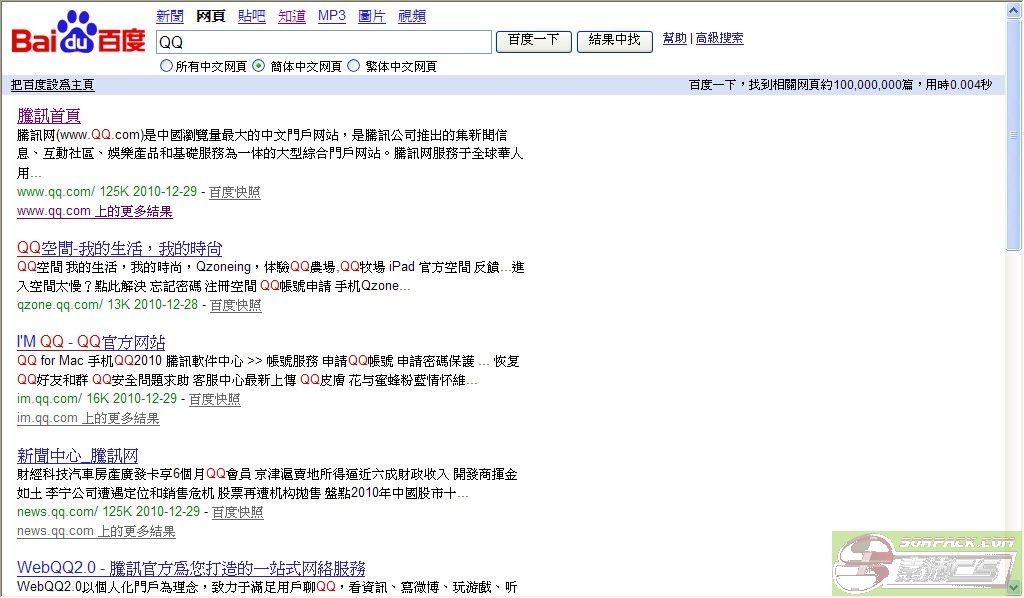The height and width of the screenshot is (598, 1024).
Task: Open the 高級搜索 advanced search link
Action: click(x=719, y=39)
